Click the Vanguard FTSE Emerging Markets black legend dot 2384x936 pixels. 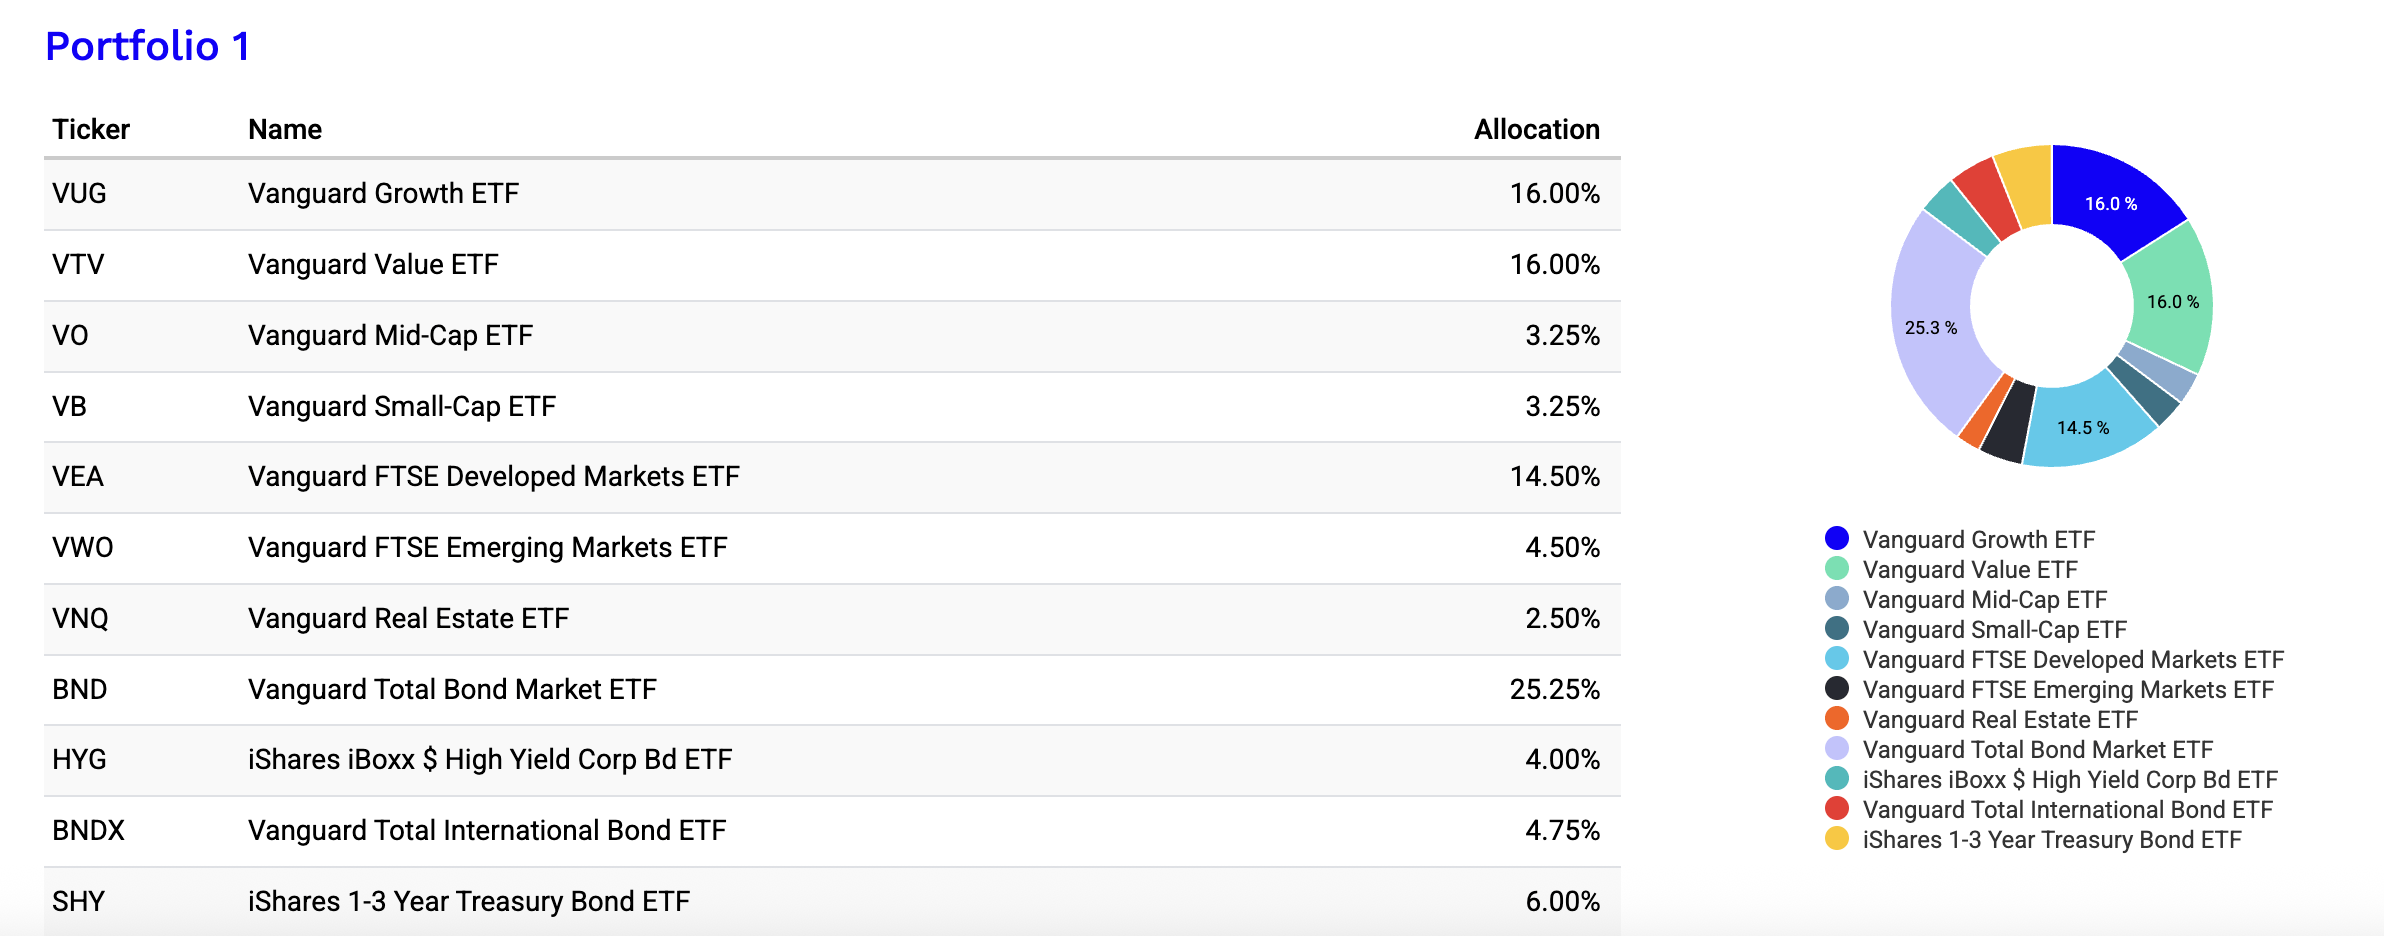click(x=1836, y=689)
